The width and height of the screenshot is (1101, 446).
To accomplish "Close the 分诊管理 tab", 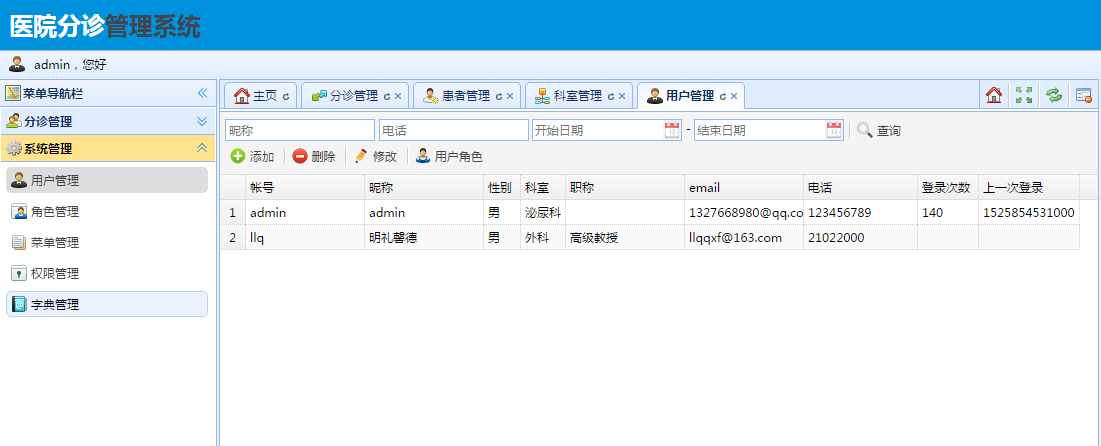I will (x=398, y=96).
